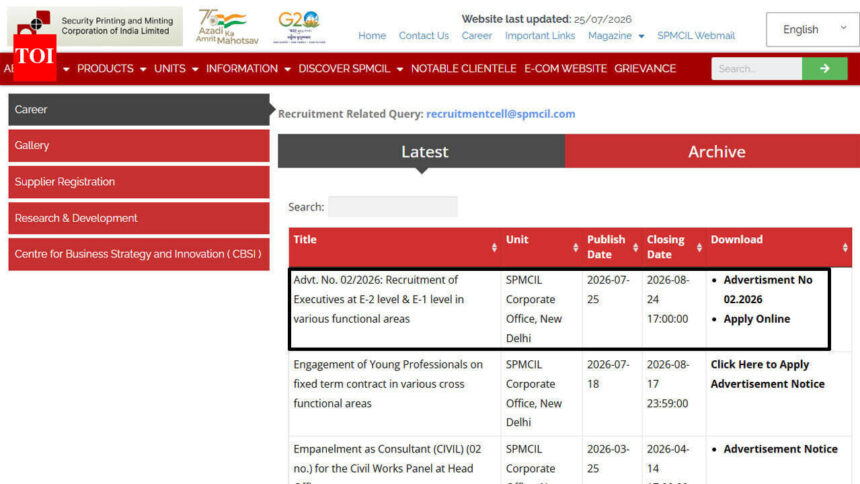Open Contact Us link
This screenshot has height=484, width=860.
(x=423, y=36)
